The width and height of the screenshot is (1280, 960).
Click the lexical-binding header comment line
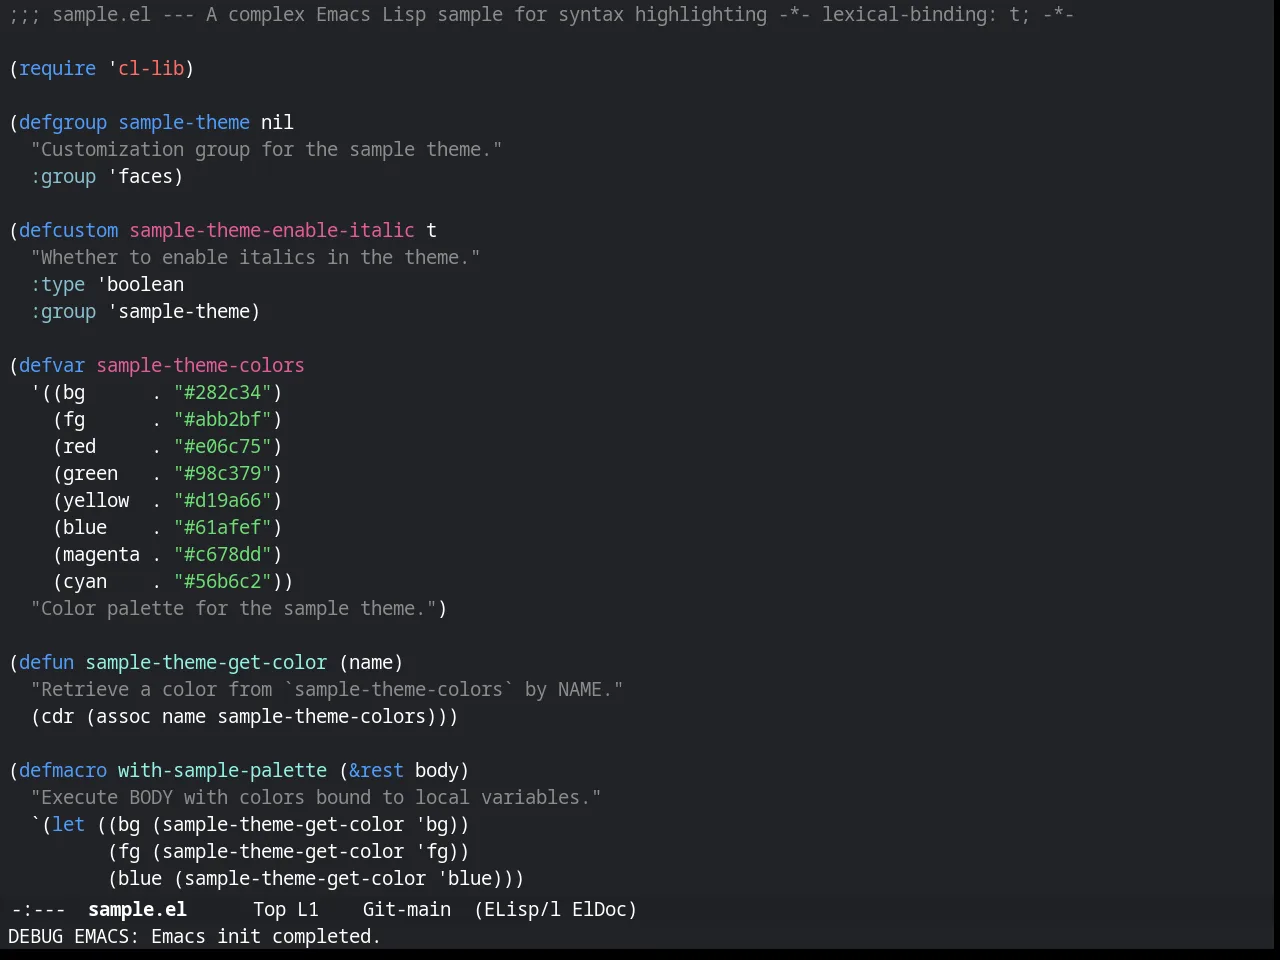[x=541, y=14]
